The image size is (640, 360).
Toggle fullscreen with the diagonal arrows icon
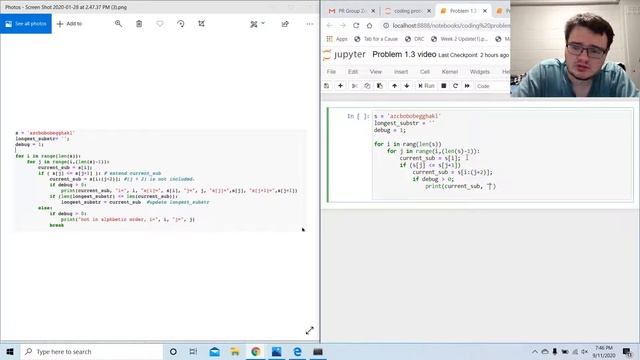(310, 331)
